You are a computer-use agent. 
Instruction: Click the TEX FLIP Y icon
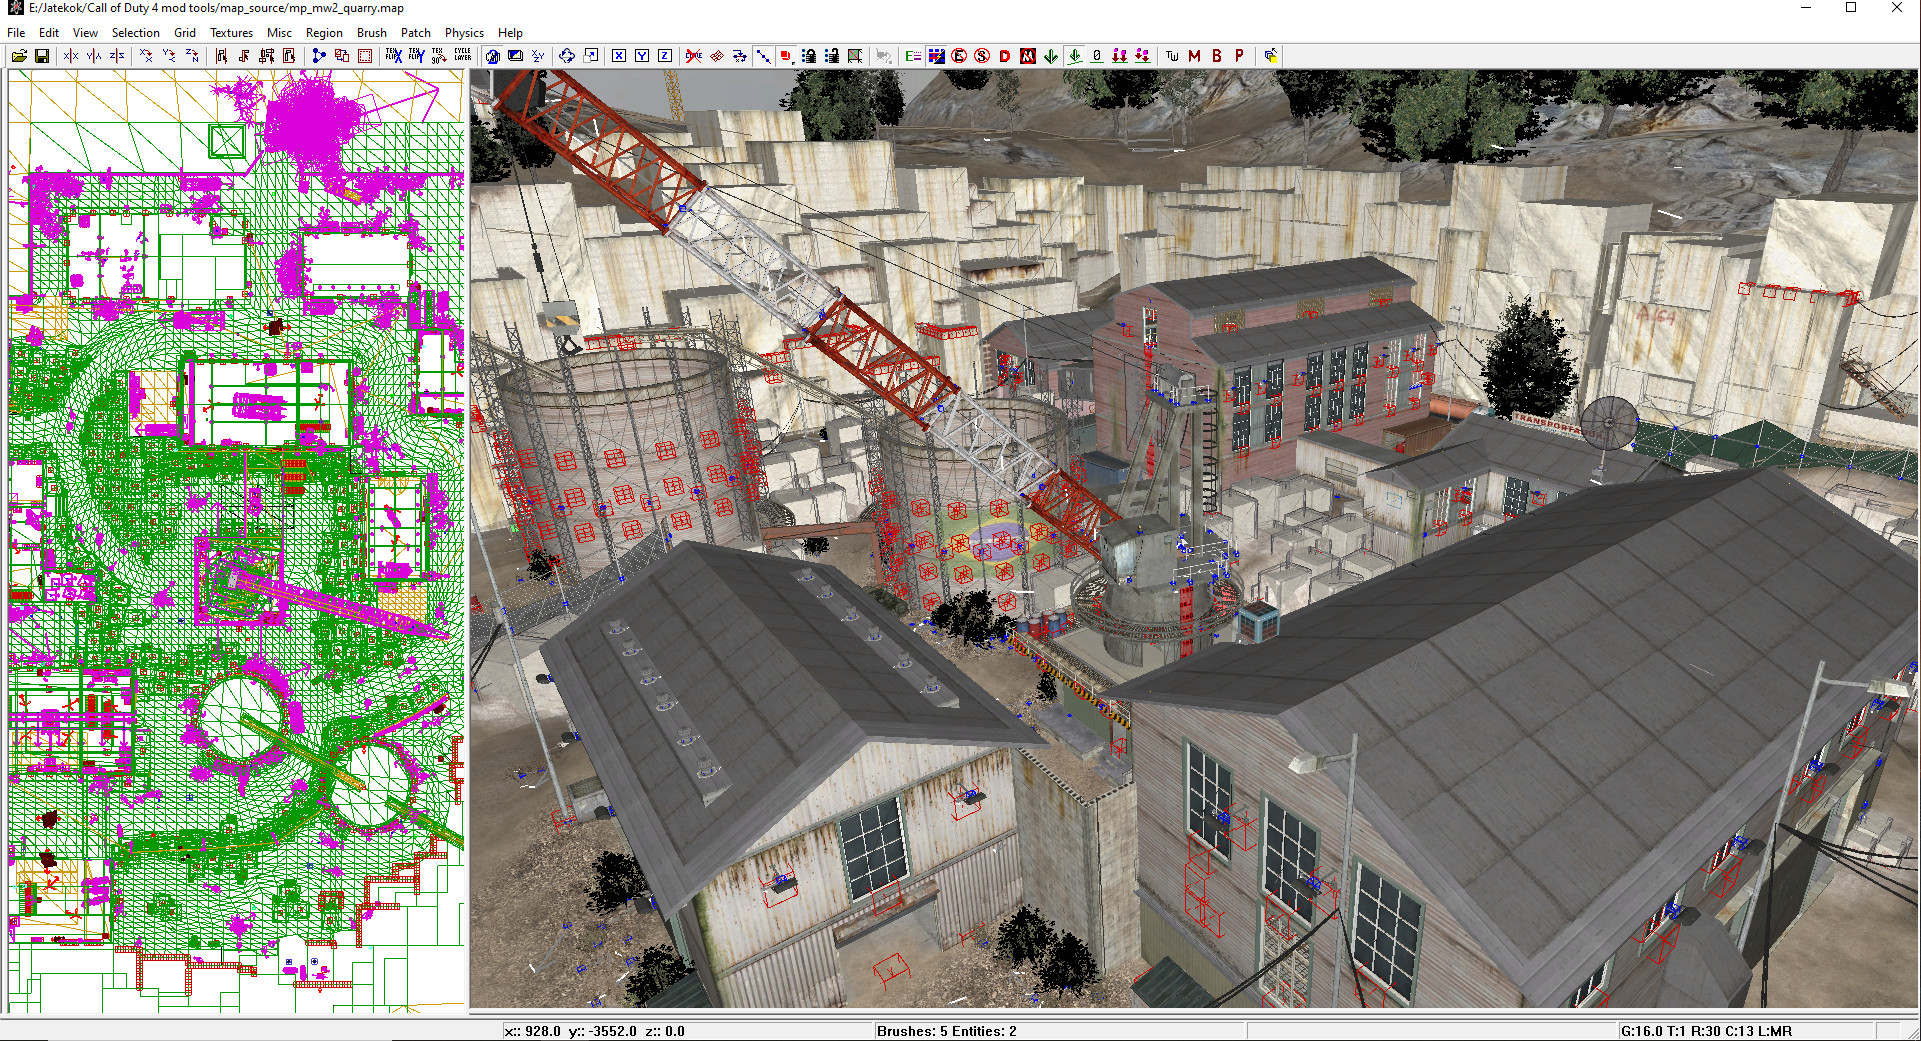click(417, 56)
